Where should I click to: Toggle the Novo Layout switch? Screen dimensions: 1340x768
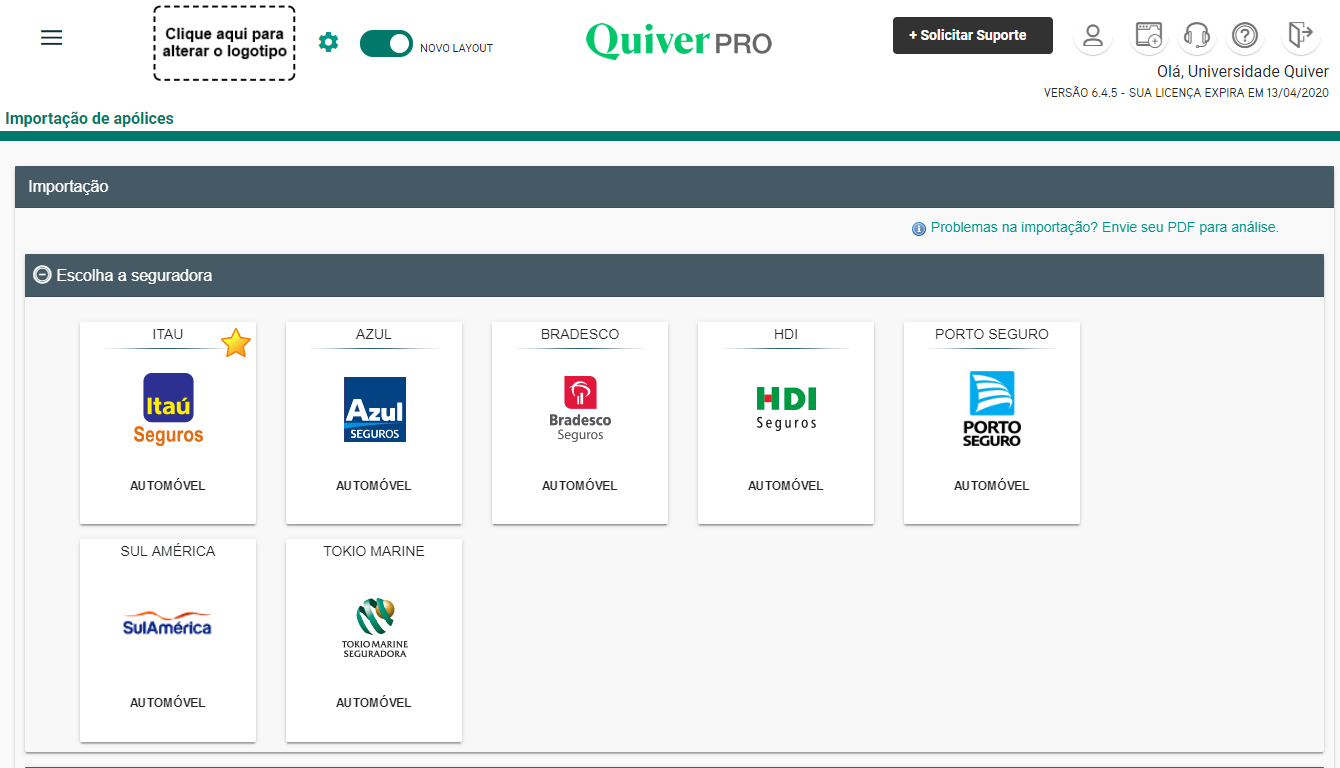386,43
